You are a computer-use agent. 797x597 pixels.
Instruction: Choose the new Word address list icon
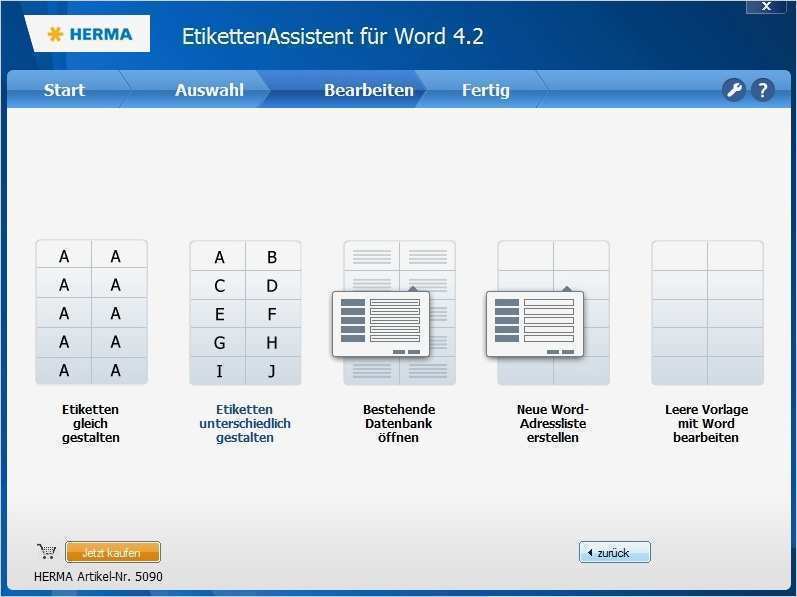pyautogui.click(x=548, y=313)
